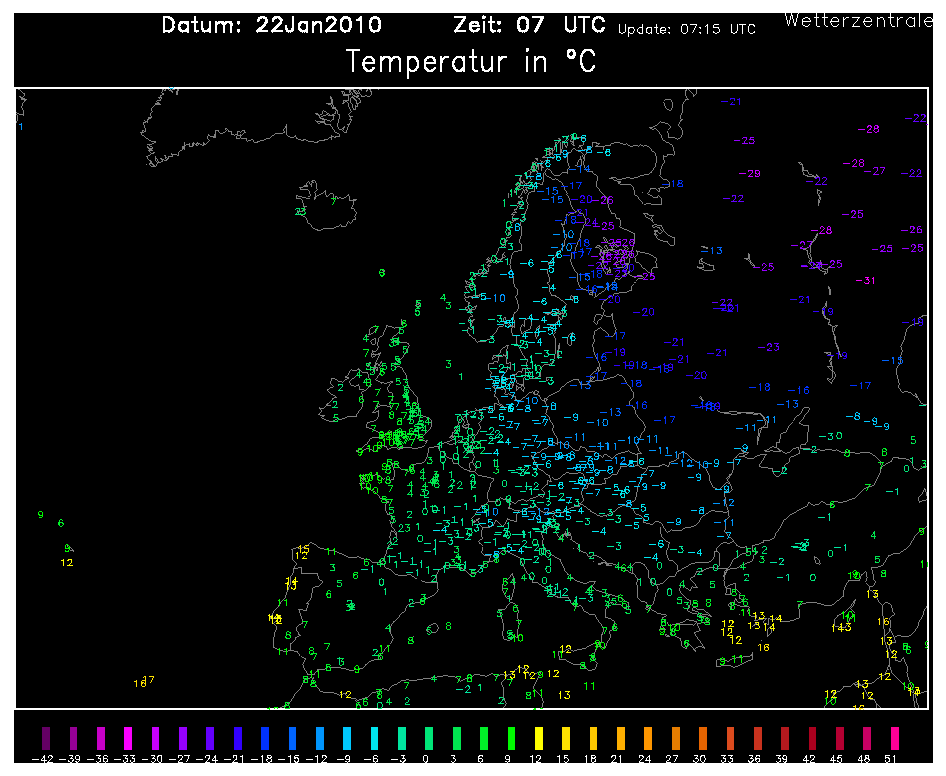946x776 pixels.
Task: Click the Wetterzentrale label
Action: (860, 20)
